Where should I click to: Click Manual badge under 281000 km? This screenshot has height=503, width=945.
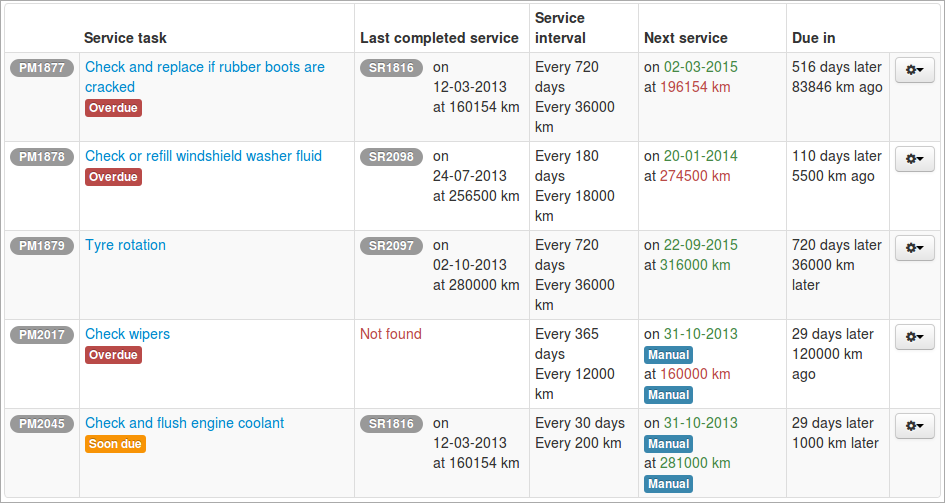click(668, 484)
